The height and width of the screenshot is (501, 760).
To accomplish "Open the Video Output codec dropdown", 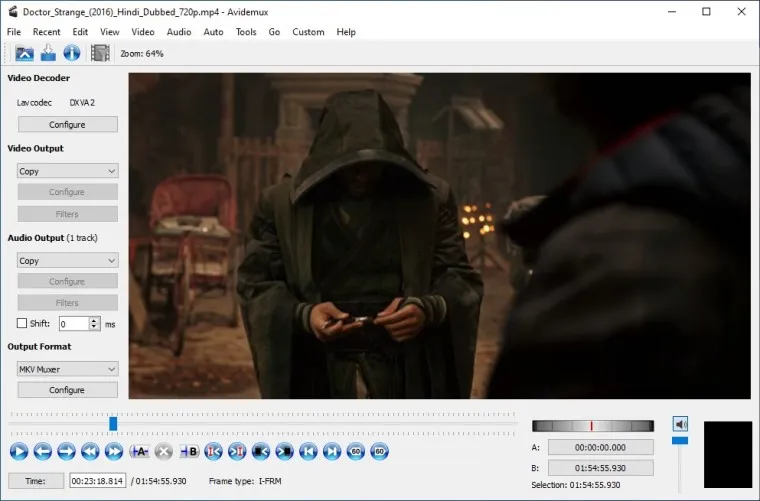I will tap(67, 171).
